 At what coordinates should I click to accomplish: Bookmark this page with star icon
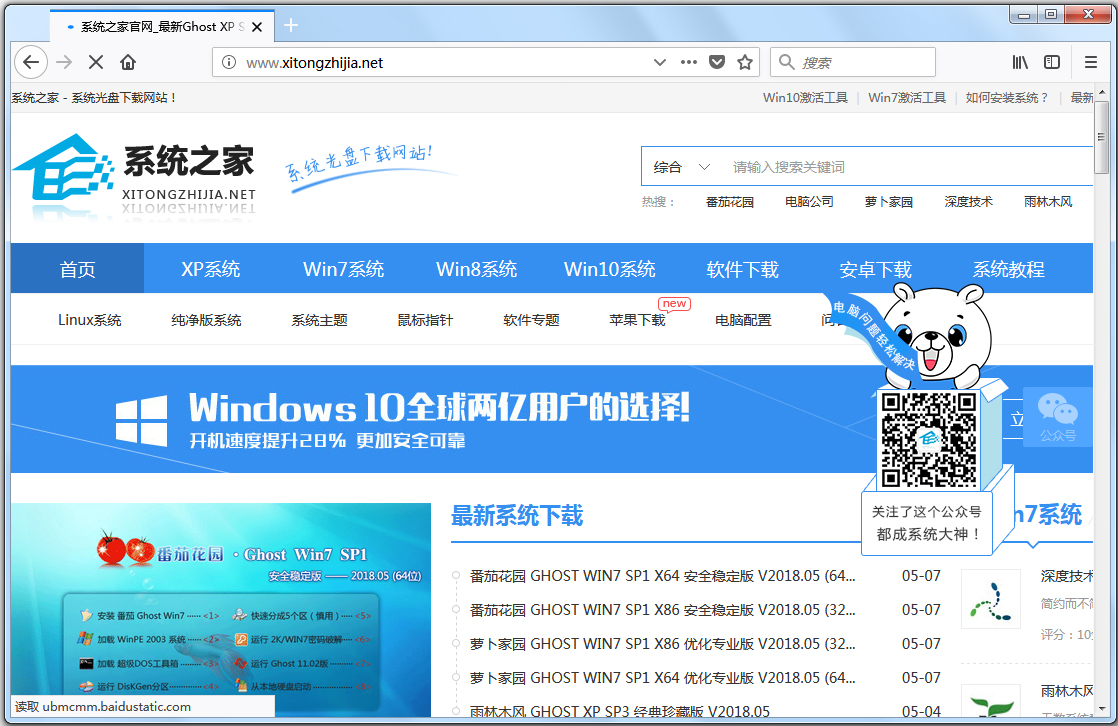click(x=745, y=62)
